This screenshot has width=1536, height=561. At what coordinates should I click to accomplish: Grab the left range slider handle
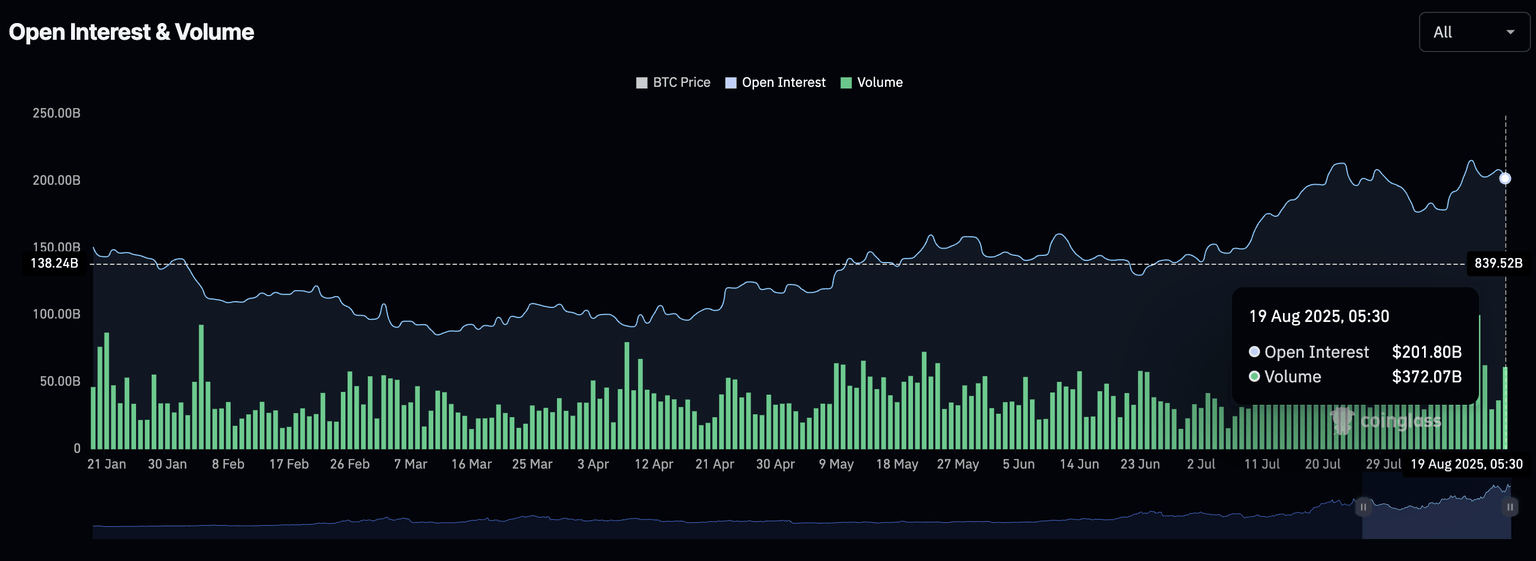tap(1362, 507)
